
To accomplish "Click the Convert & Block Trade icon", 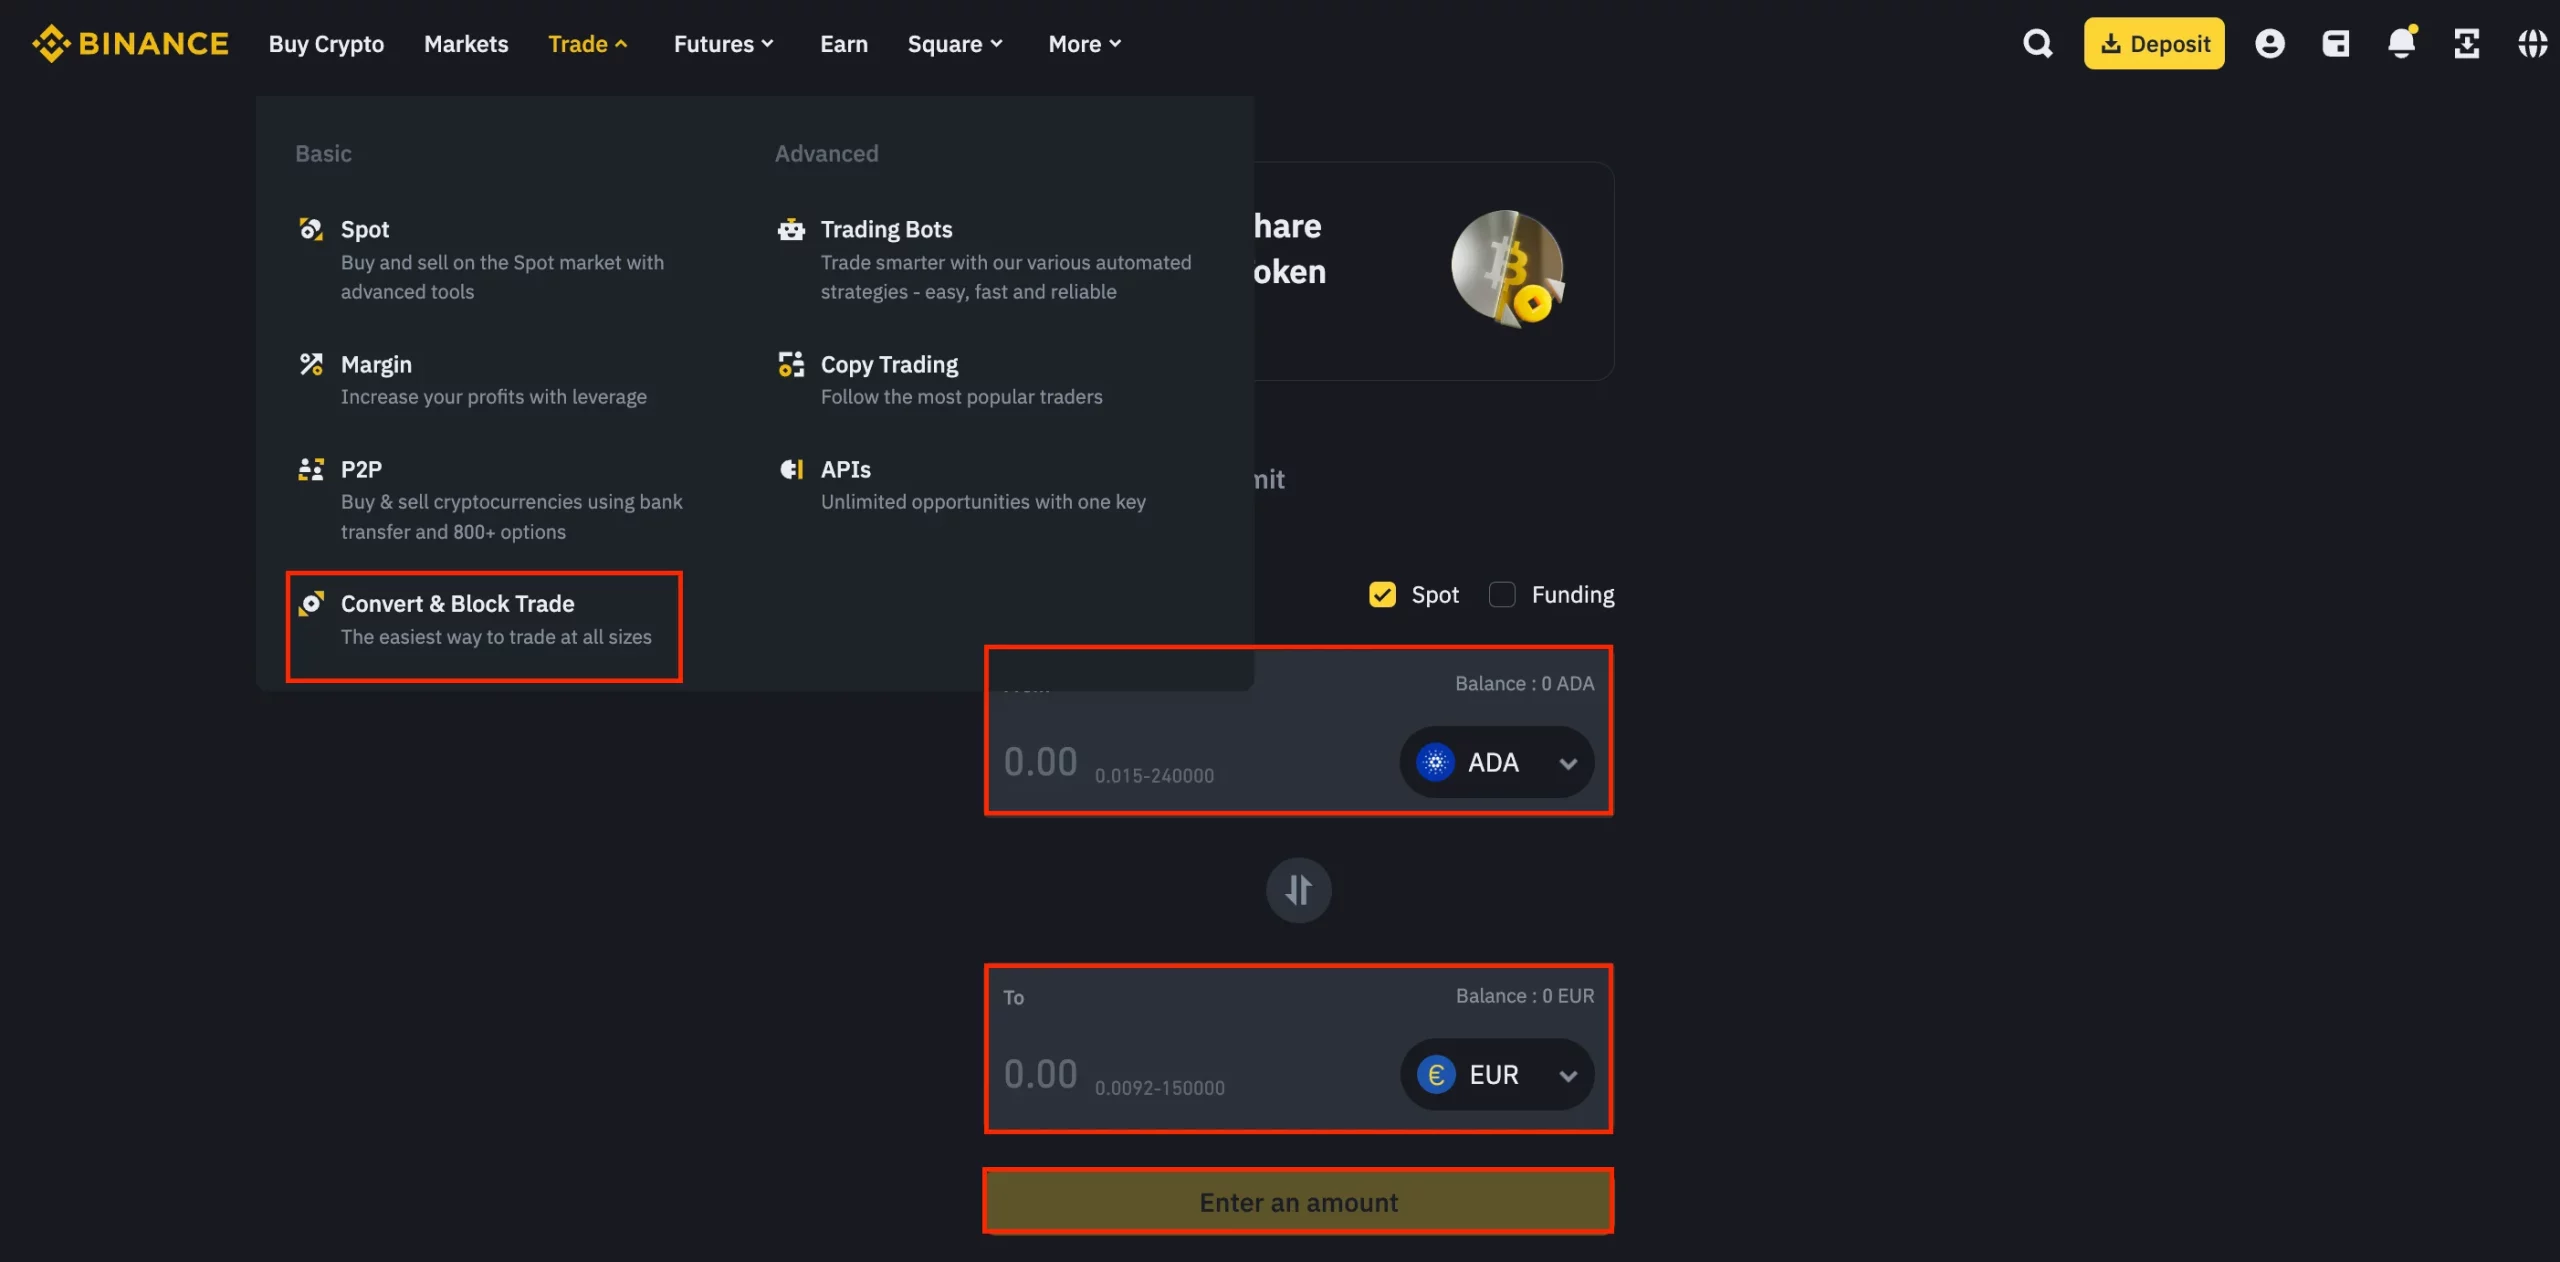I will [x=311, y=603].
